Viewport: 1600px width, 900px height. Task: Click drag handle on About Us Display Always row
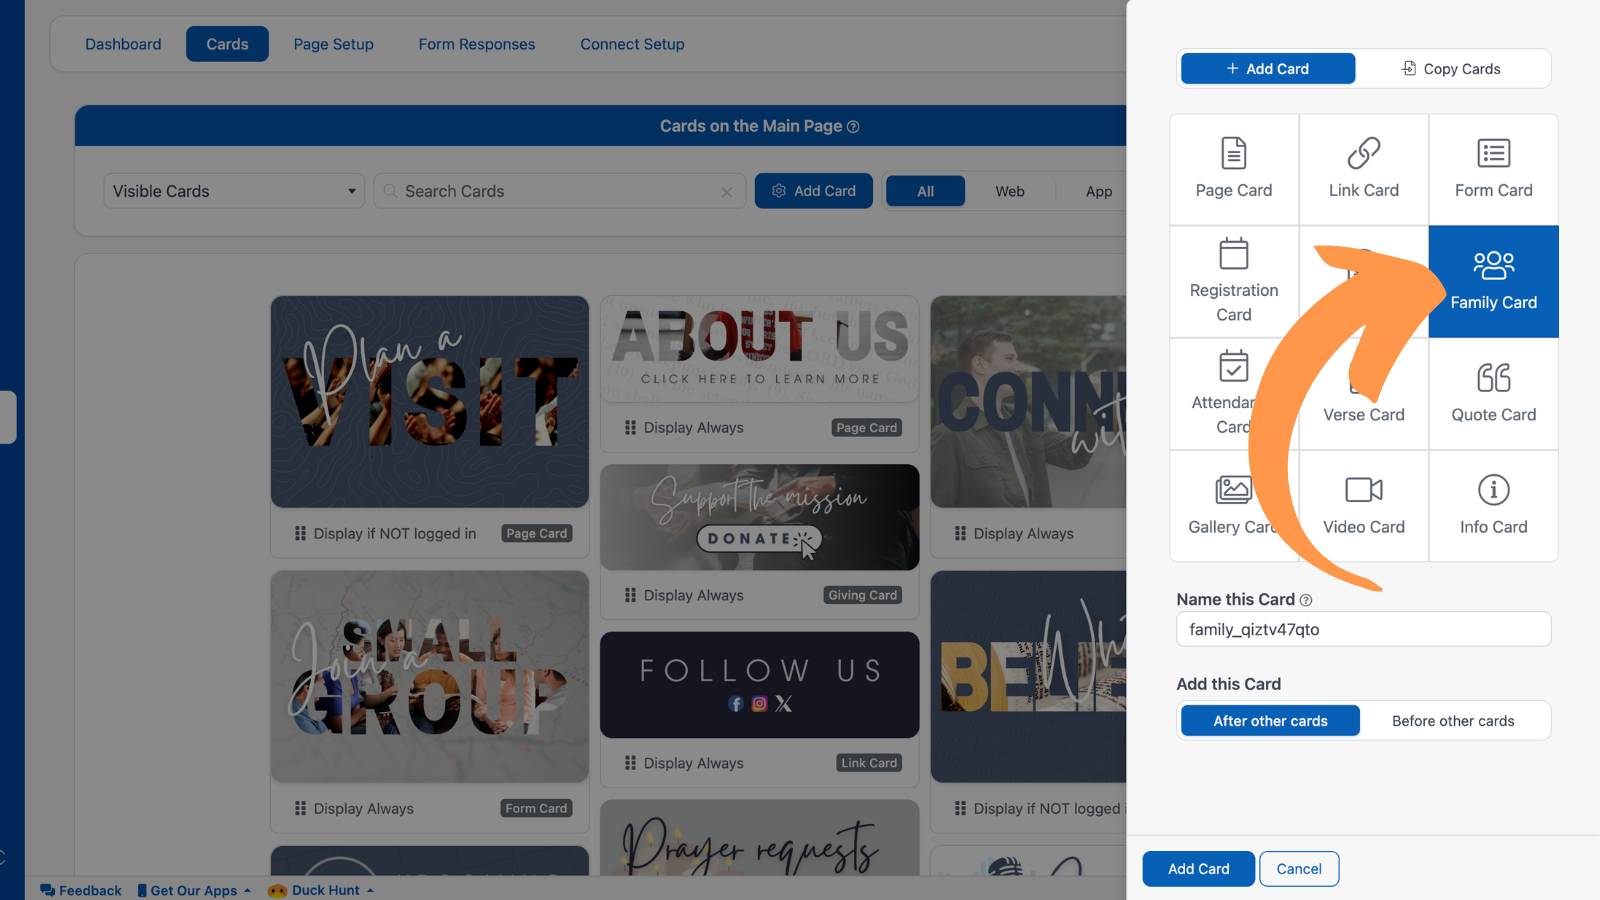[630, 428]
